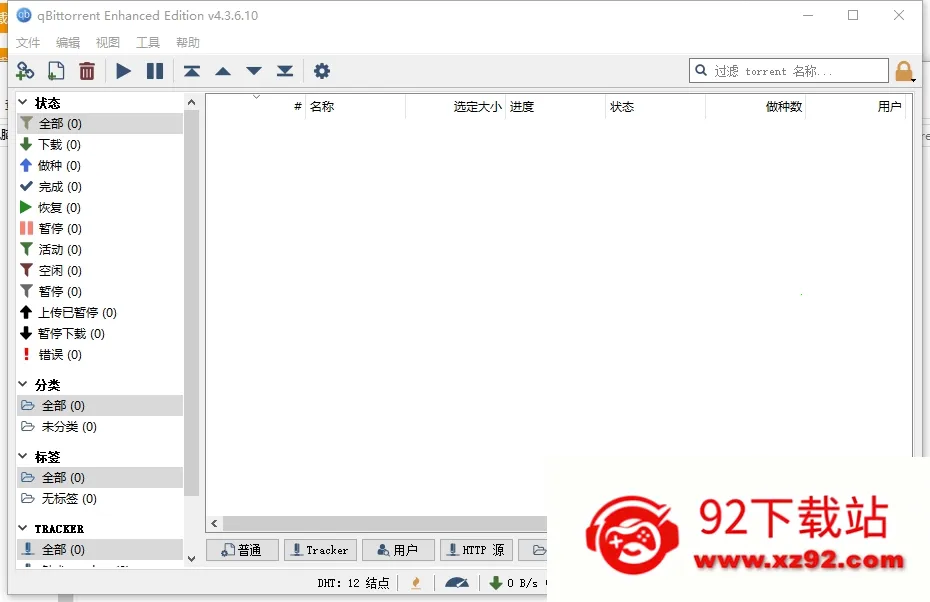This screenshot has height=602, width=930.
Task: Sort by the 进度 column header
Action: 555,107
